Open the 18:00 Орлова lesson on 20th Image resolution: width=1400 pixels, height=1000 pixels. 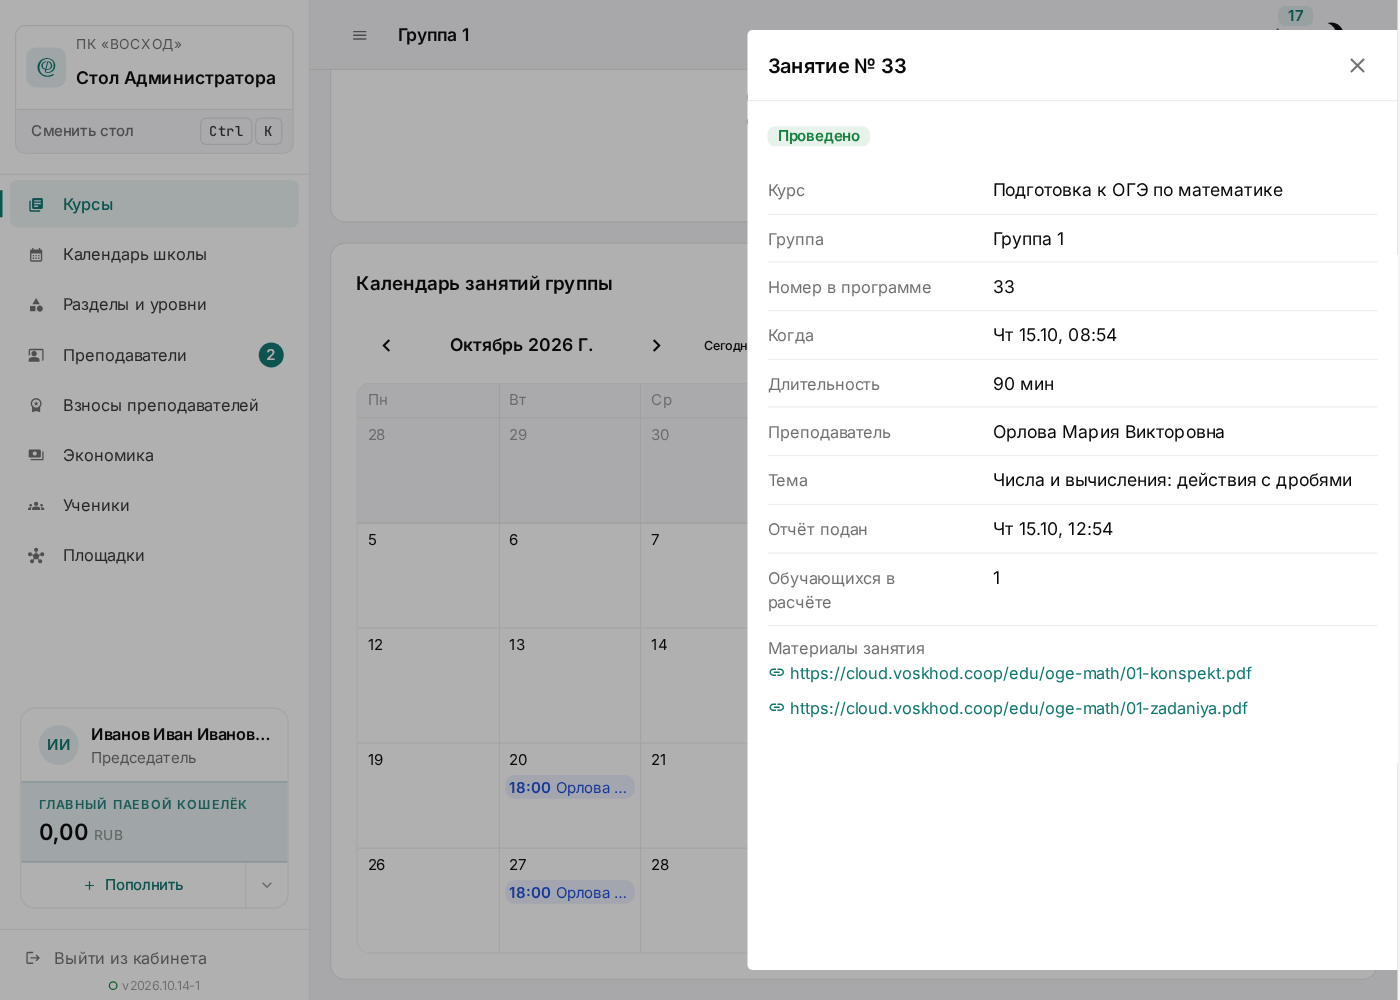click(x=569, y=788)
